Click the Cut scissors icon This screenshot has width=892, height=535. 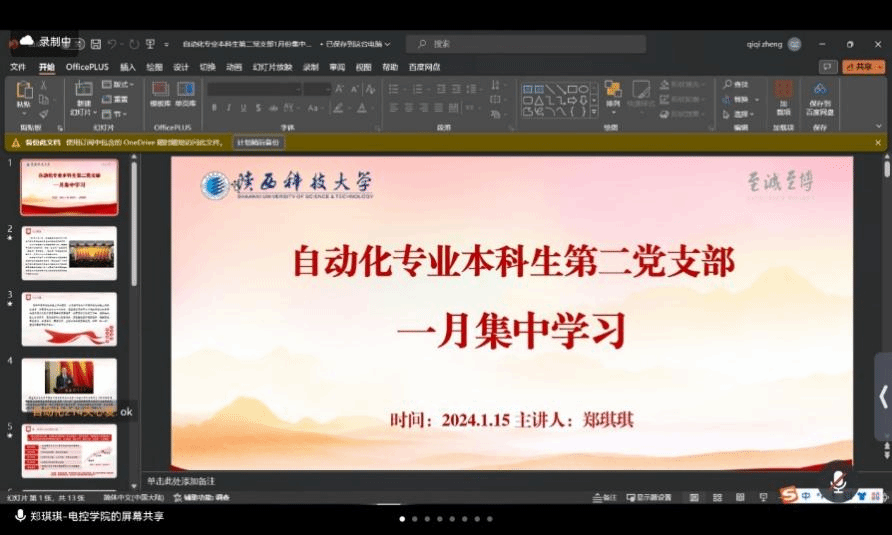pyautogui.click(x=43, y=85)
